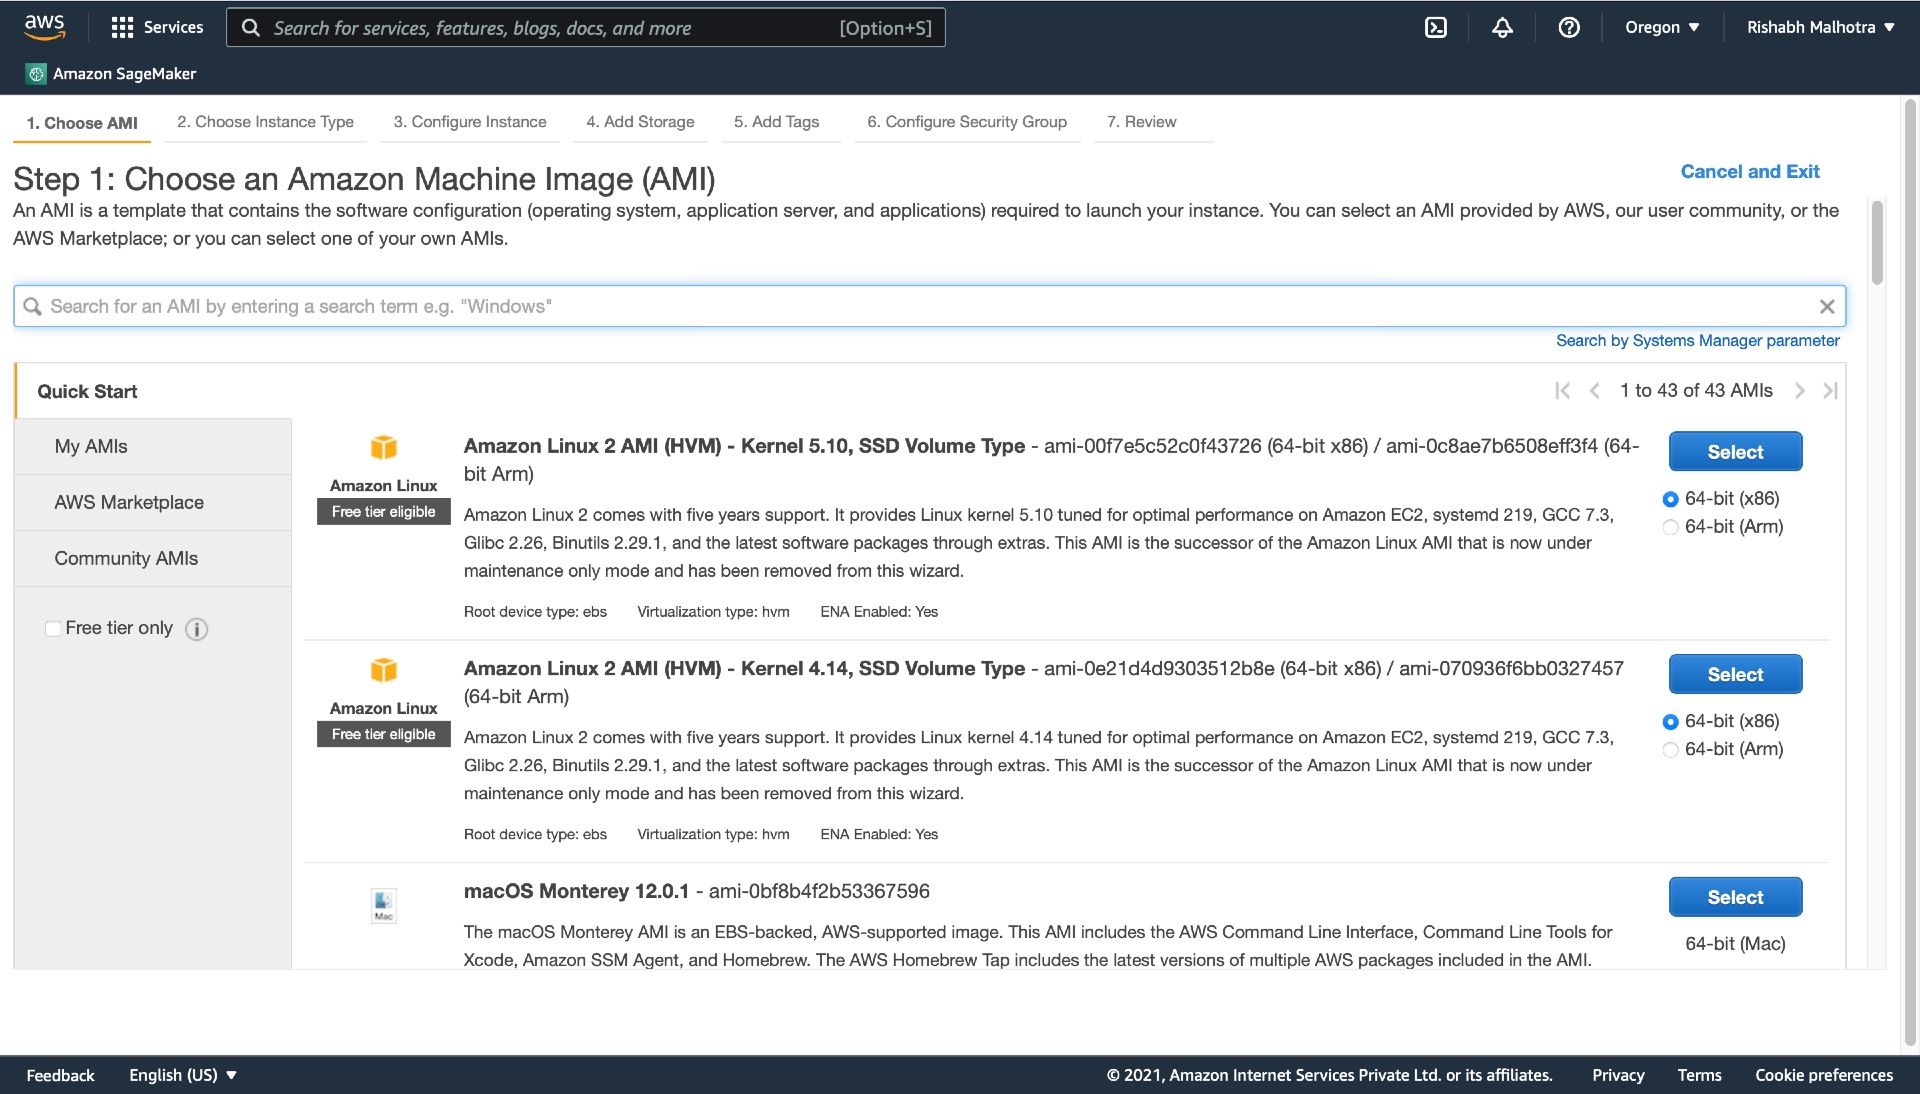Viewport: 1920px width, 1094px height.
Task: Select the Amazon Linux 2 Kernel 5.10 AMI
Action: tap(1735, 452)
